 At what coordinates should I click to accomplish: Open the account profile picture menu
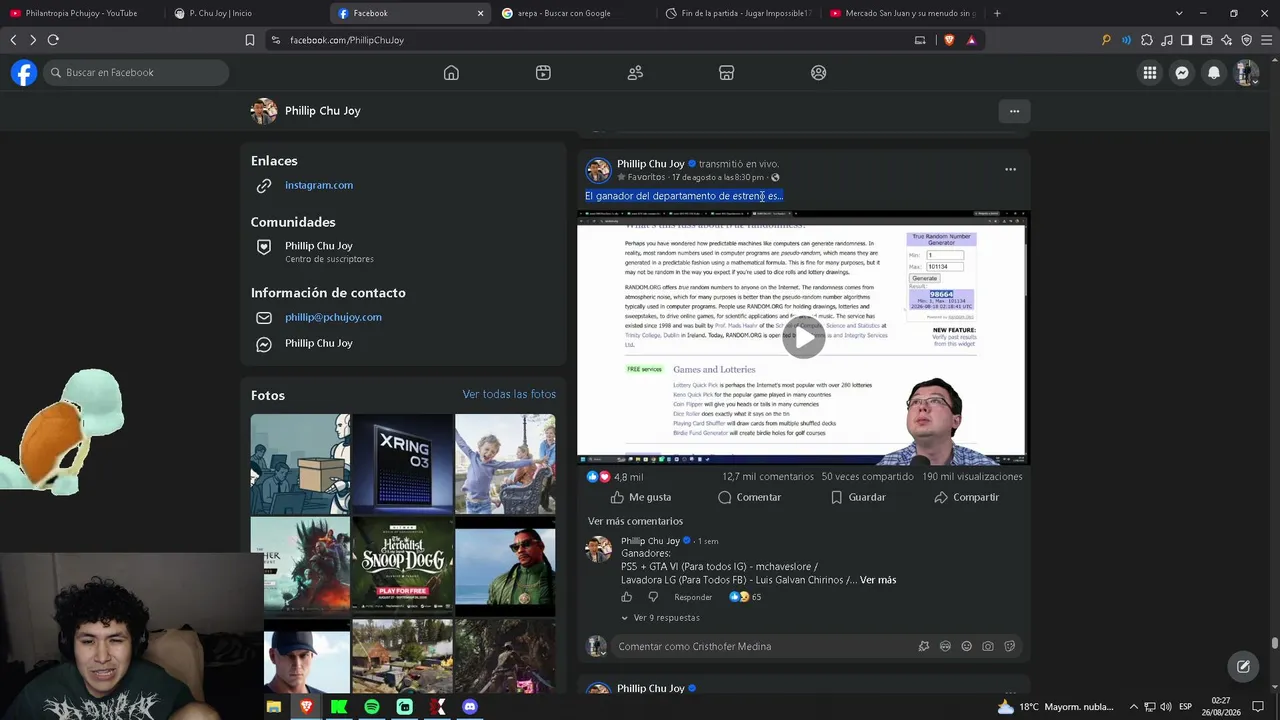tap(1246, 73)
